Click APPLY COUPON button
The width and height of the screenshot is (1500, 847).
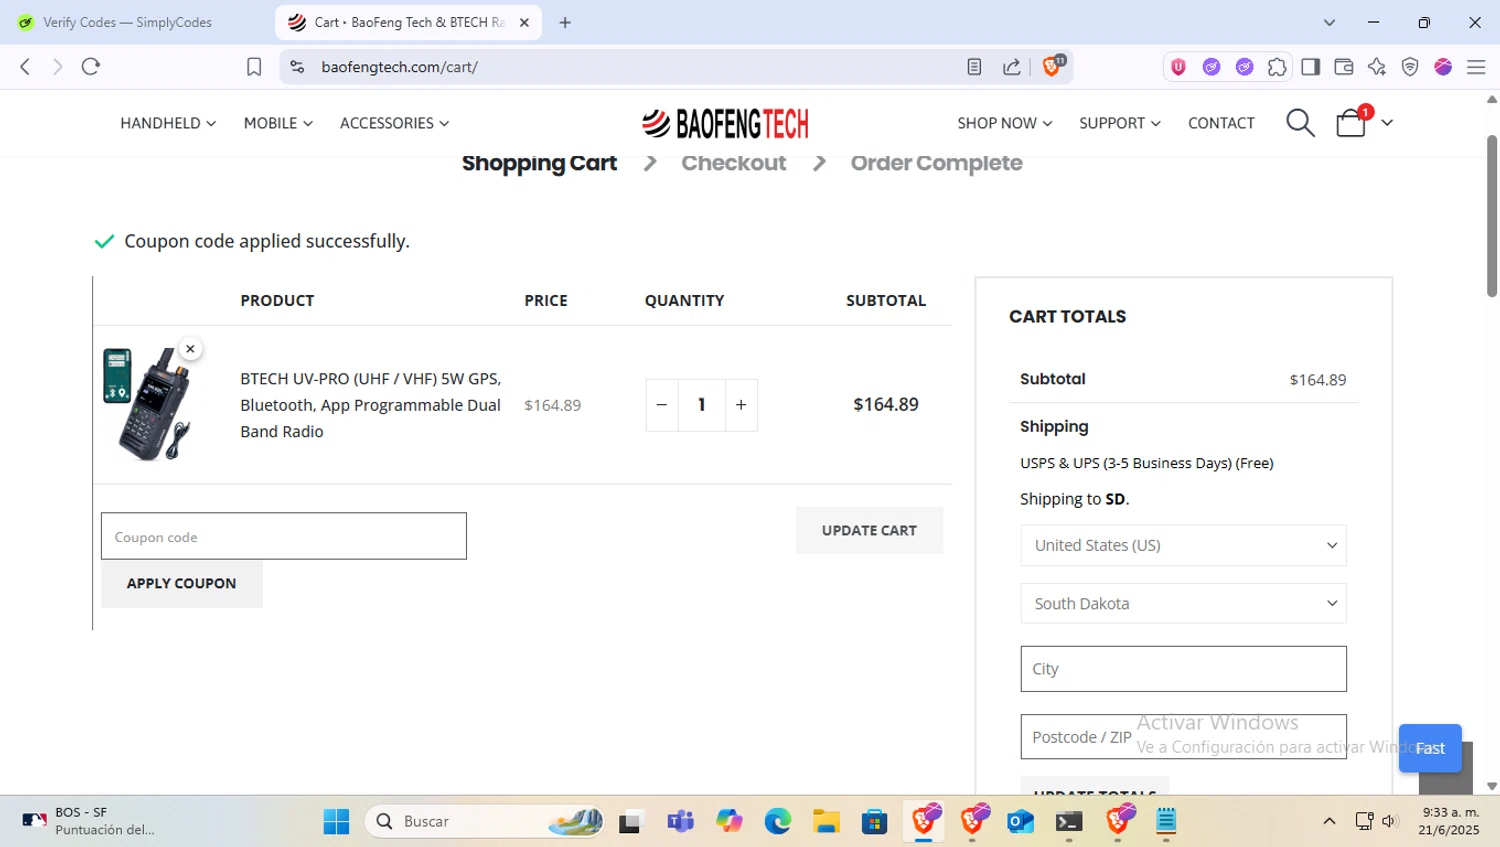coord(182,583)
